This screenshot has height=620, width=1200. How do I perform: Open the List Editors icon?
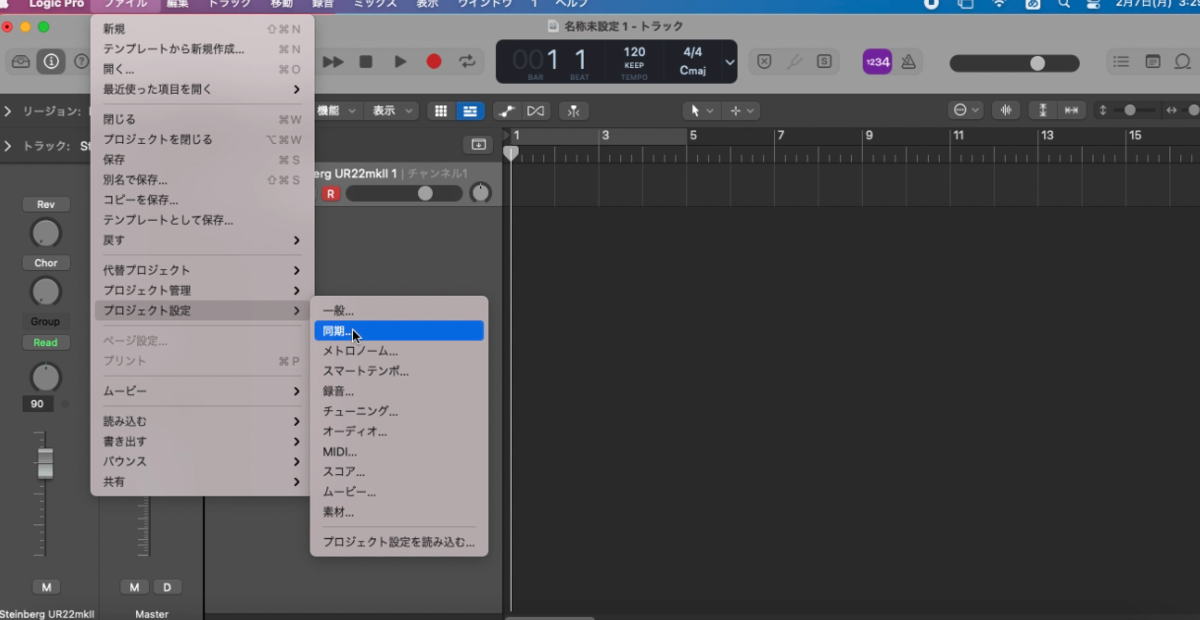(1121, 61)
